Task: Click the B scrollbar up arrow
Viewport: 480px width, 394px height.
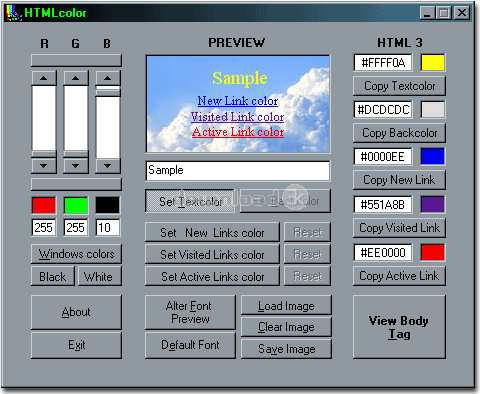Action: [107, 78]
